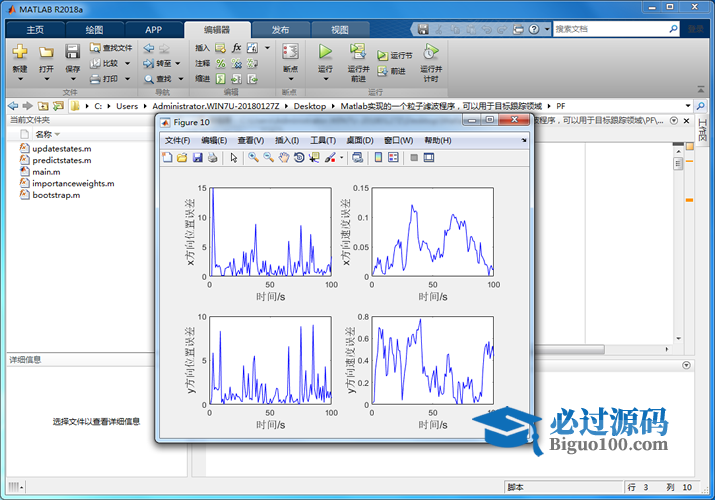Toggle the data cursor tool in the figure
Image resolution: width=715 pixels, height=500 pixels.
coord(314,157)
